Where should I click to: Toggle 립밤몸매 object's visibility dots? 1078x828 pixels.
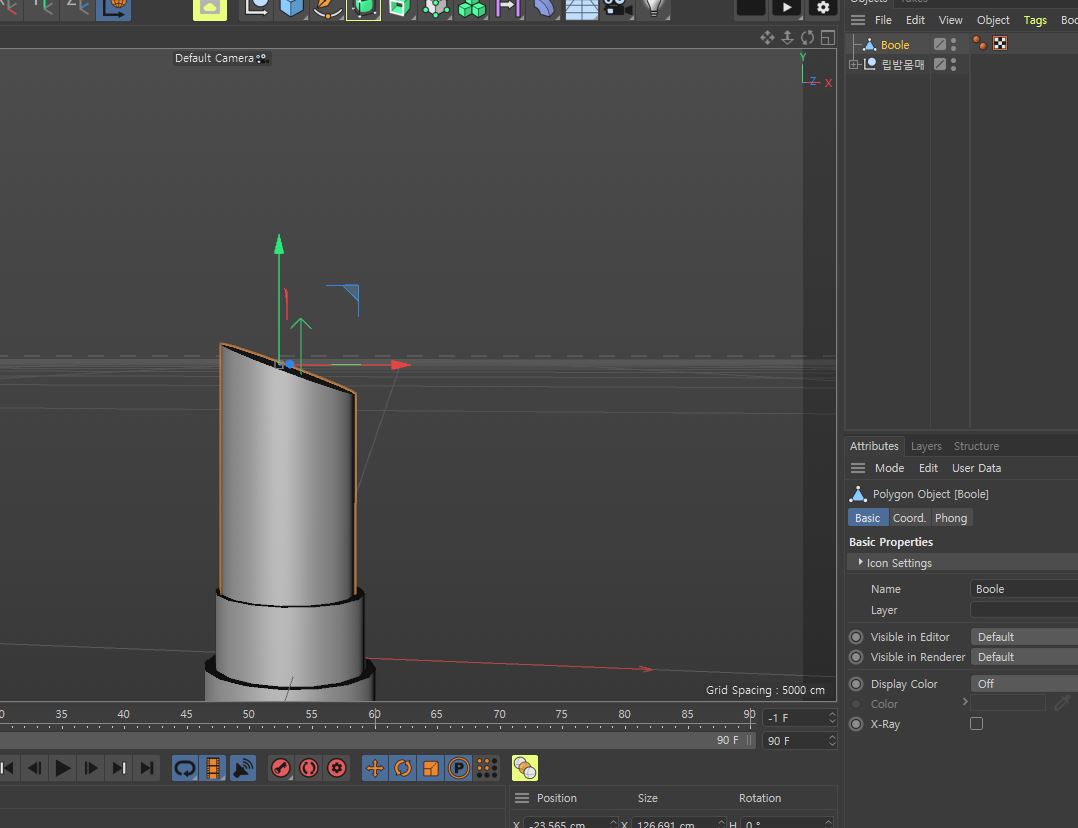tap(954, 64)
